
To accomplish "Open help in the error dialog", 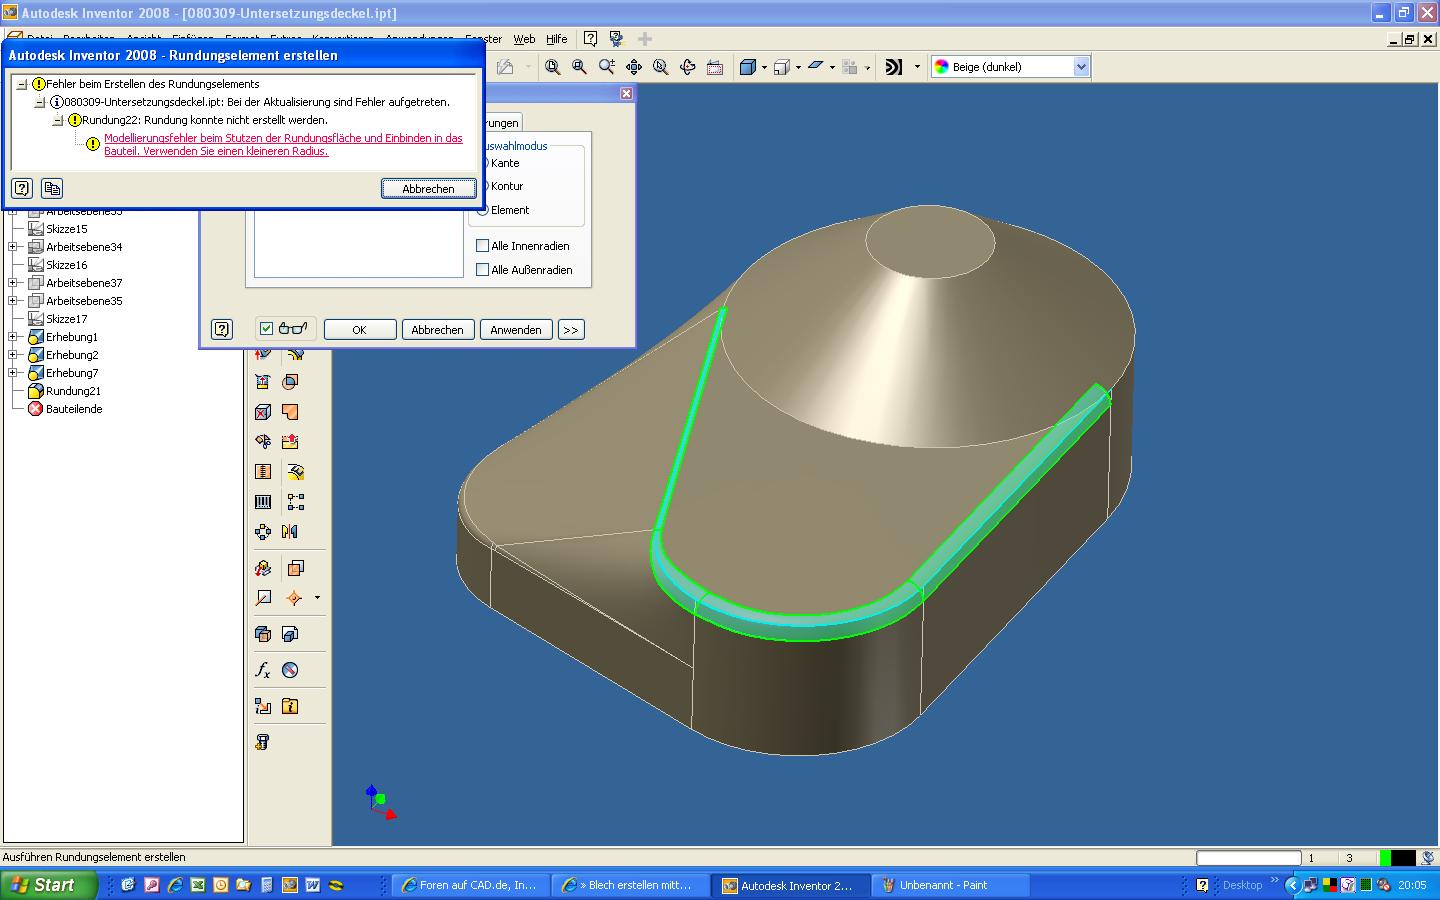I will 22,188.
